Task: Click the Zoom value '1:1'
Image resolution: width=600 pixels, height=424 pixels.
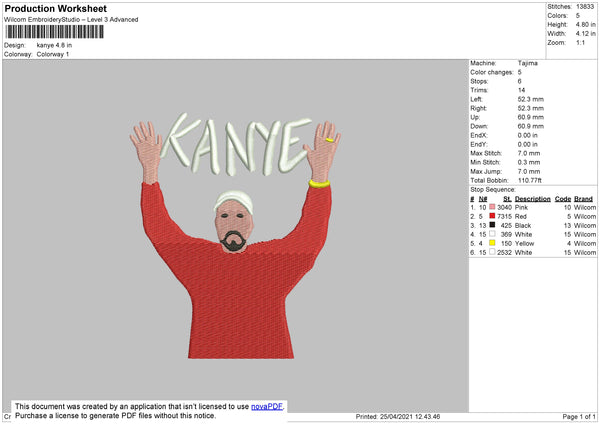Action: click(x=580, y=42)
